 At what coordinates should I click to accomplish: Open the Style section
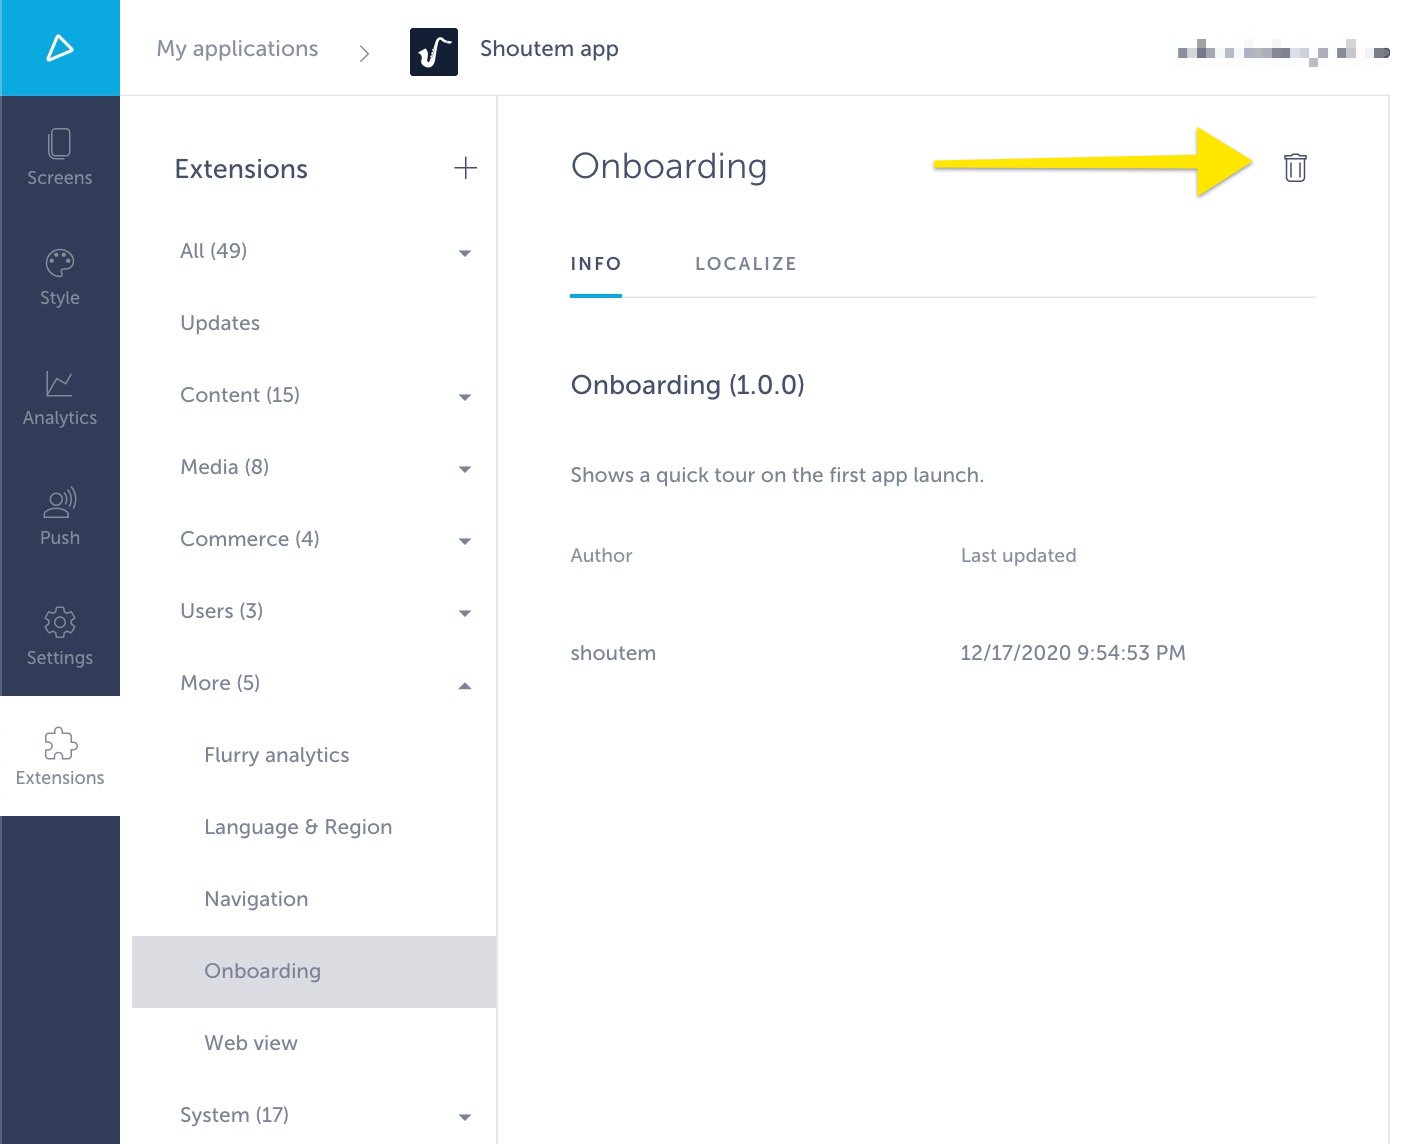click(x=60, y=278)
